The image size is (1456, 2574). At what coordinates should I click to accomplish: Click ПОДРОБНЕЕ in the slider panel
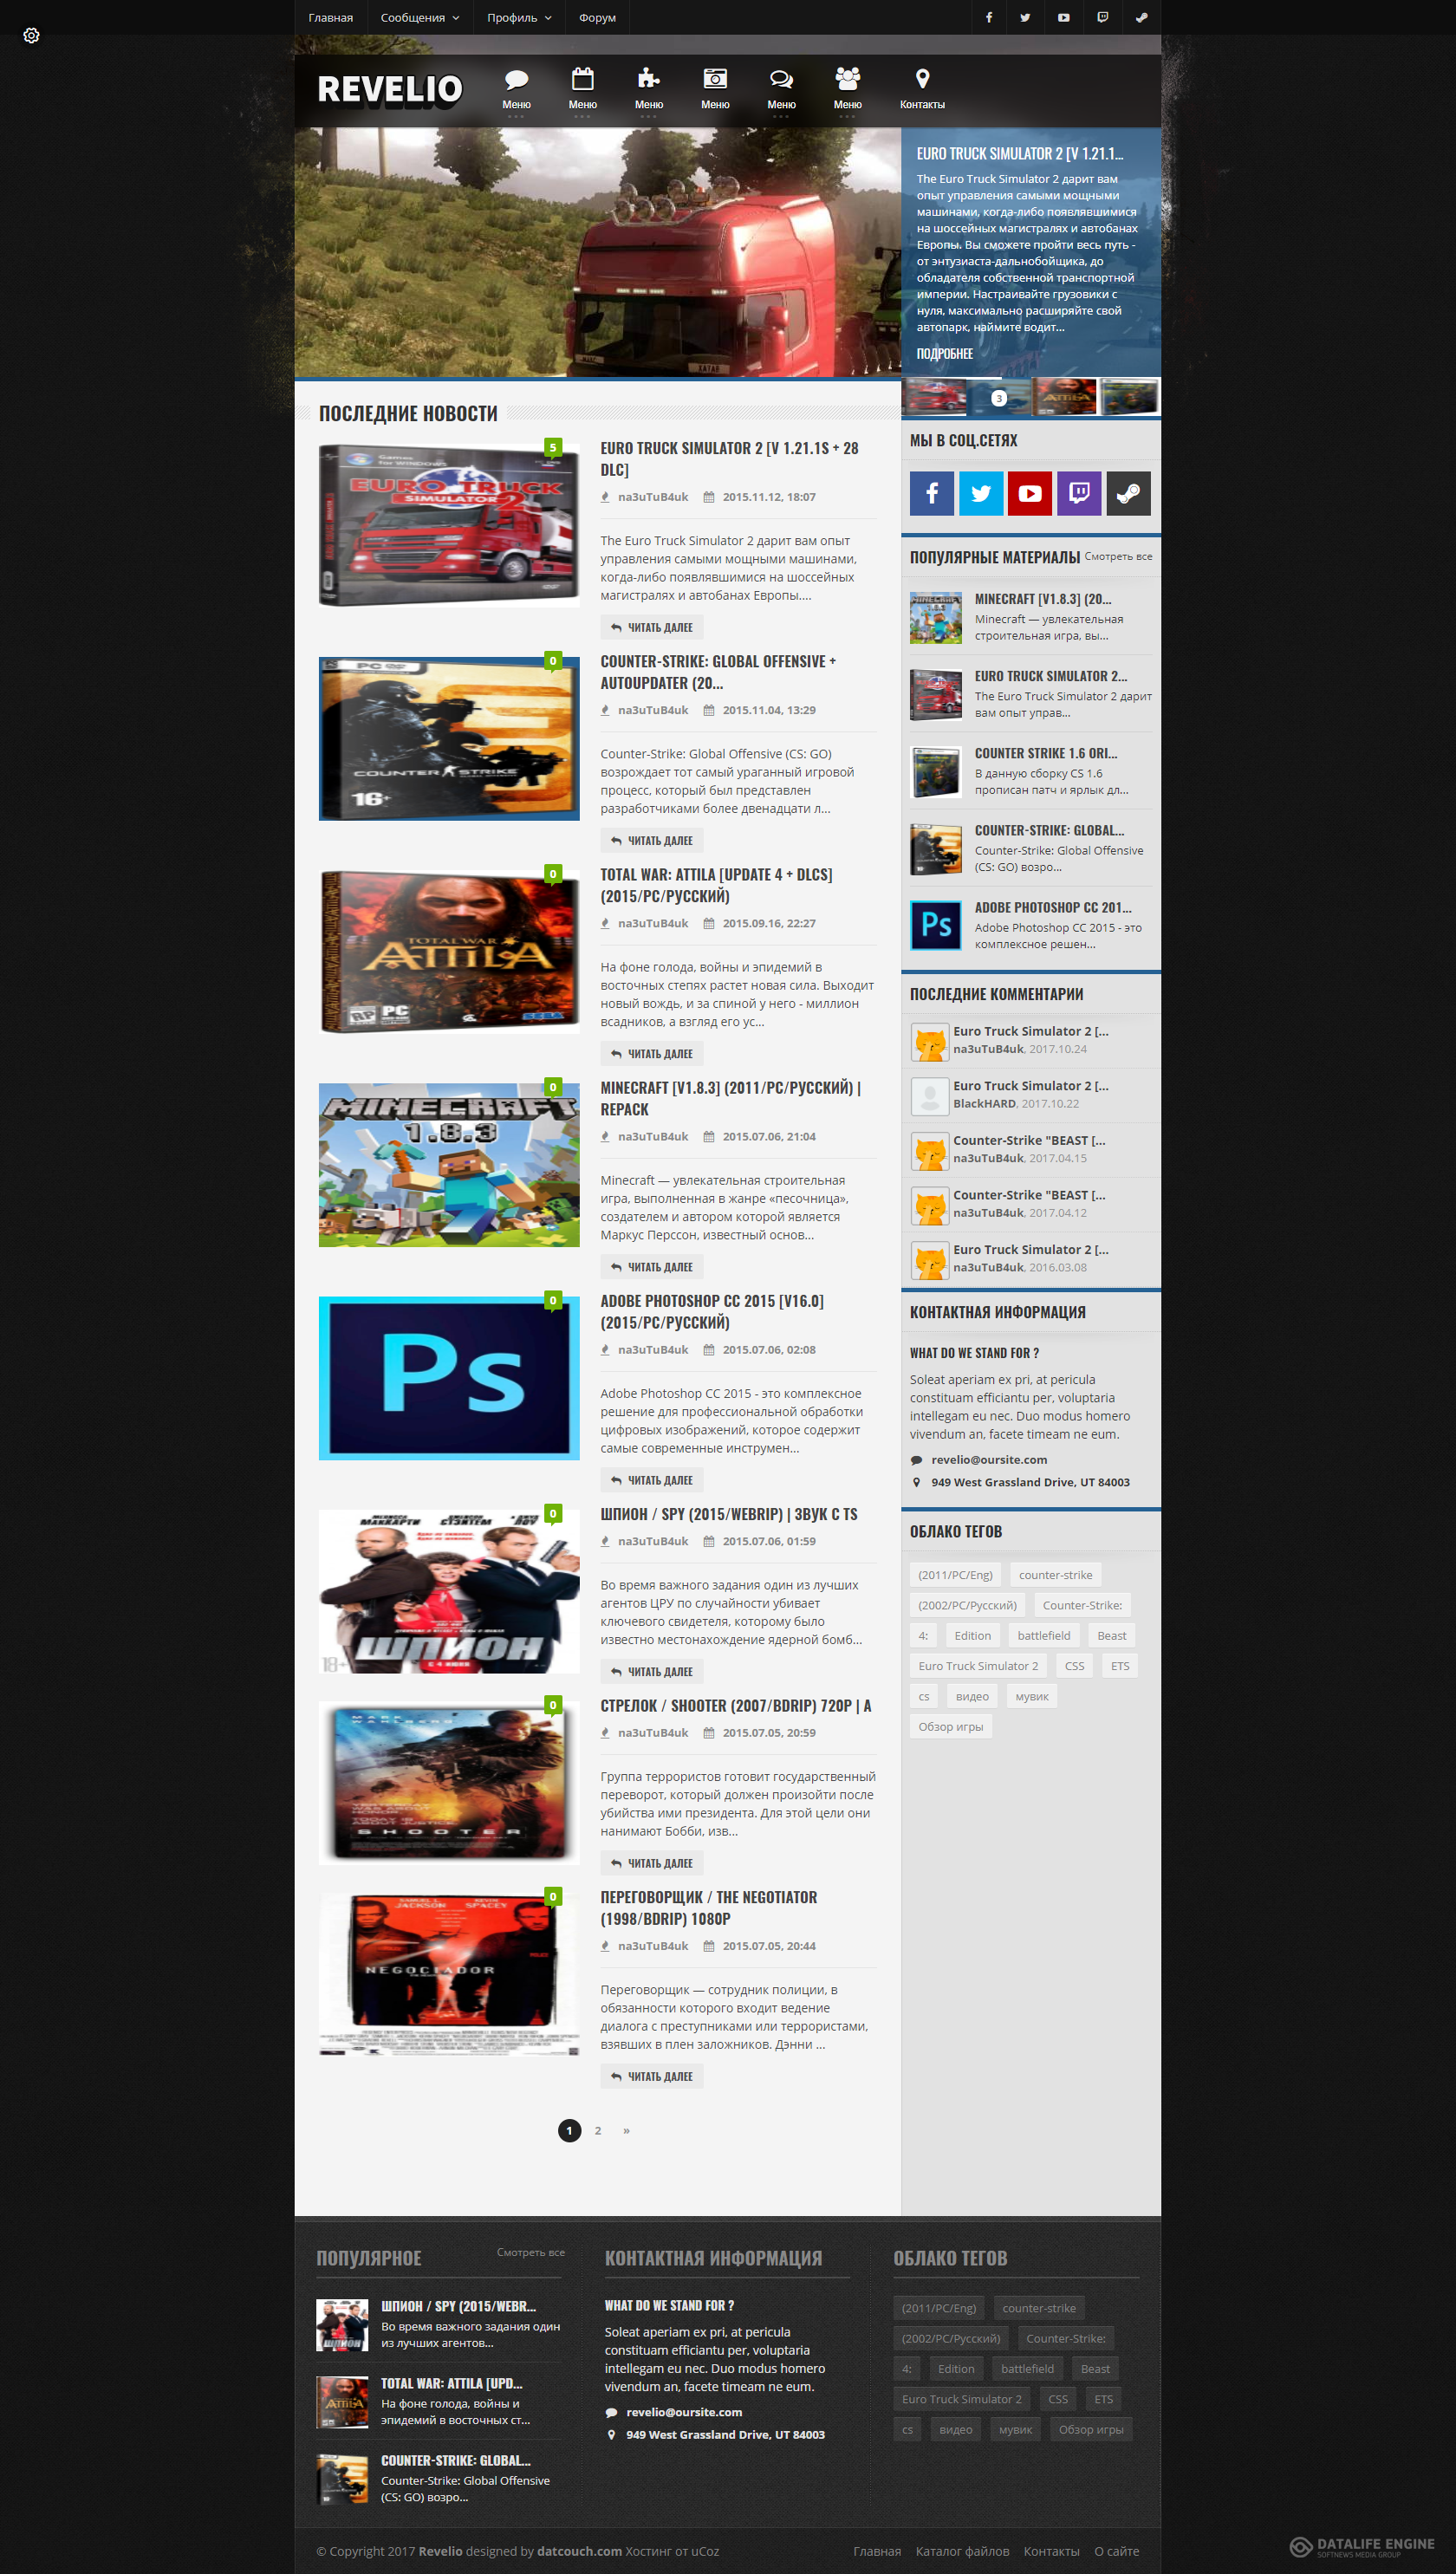coord(944,354)
